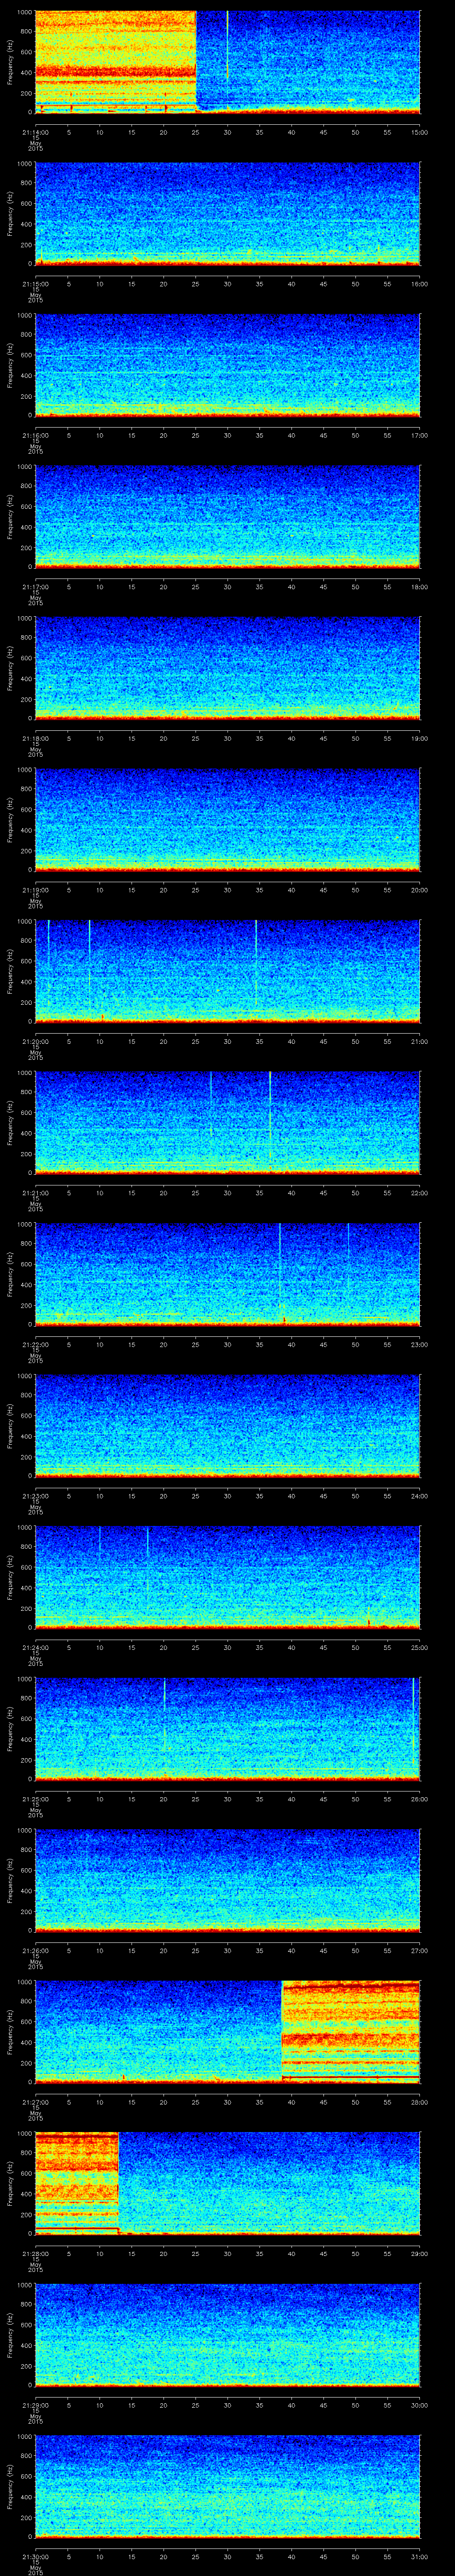455x2576 pixels.
Task: Click the 21:14:00 start time label
Action: tap(35, 132)
